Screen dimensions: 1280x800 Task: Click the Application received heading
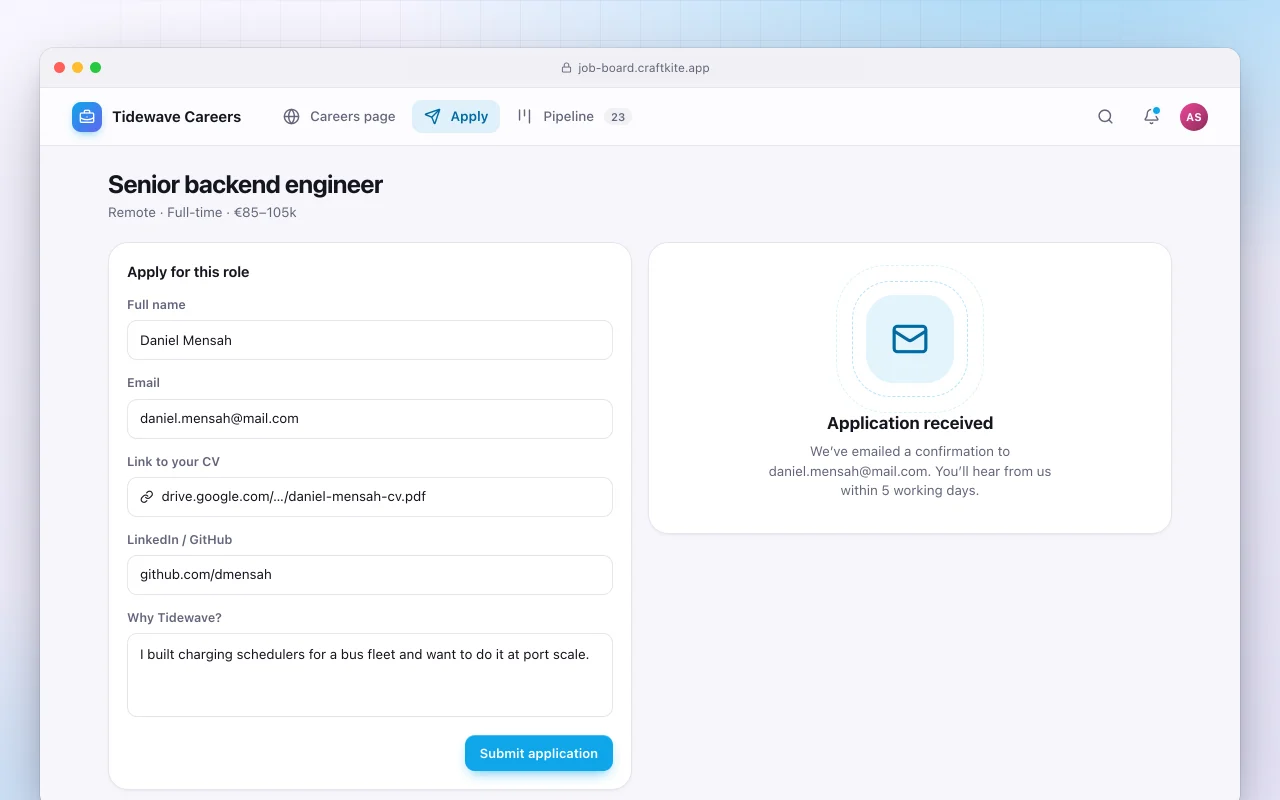[910, 423]
